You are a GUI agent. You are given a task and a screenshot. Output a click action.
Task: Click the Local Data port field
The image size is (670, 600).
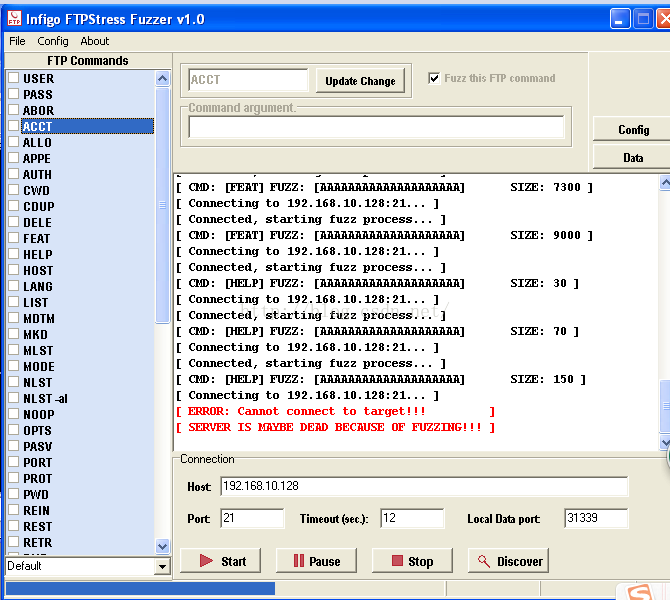pos(596,518)
